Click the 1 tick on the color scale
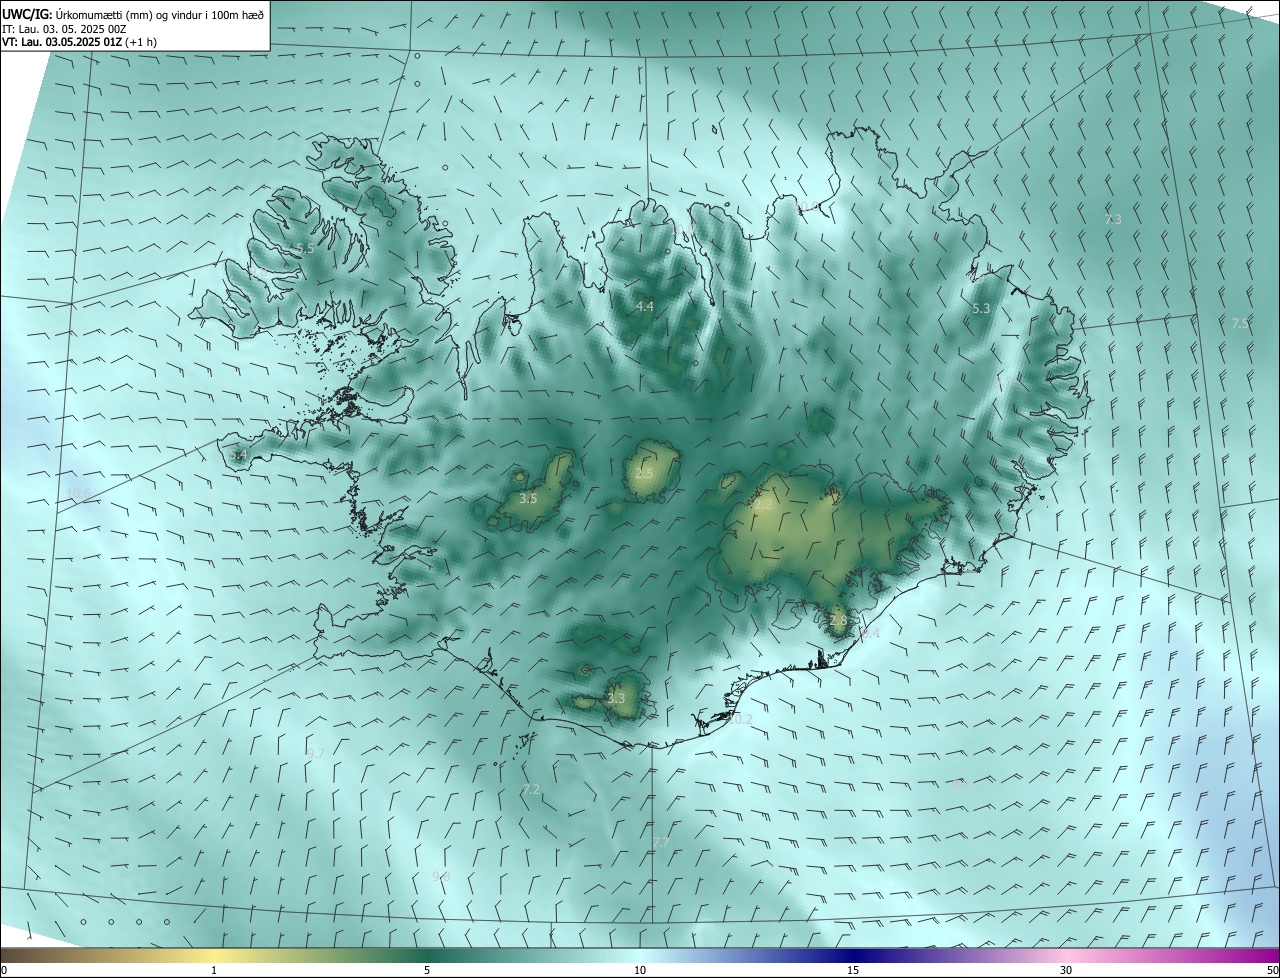This screenshot has height=978, width=1280. 214,970
